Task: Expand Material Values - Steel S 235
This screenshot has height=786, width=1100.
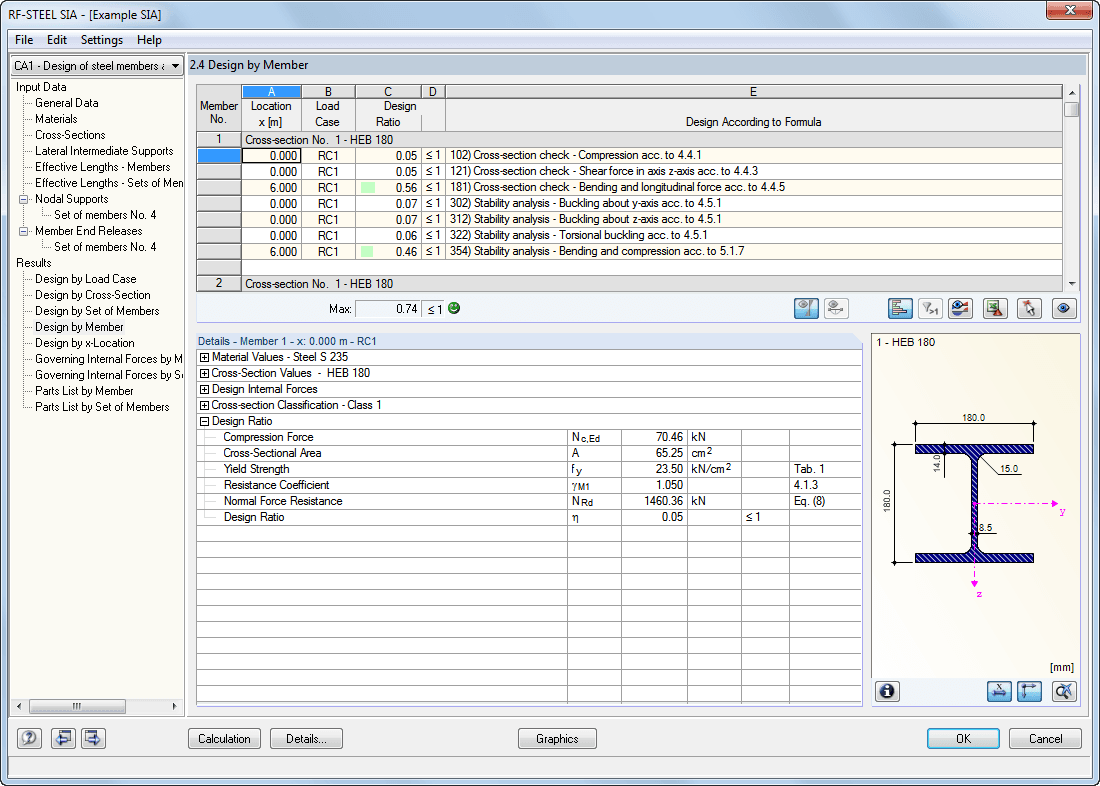Action: pos(204,357)
